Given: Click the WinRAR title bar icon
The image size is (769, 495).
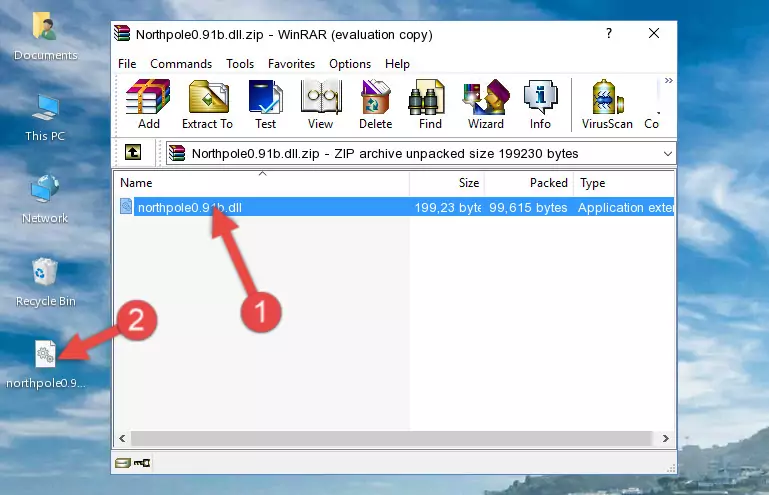Looking at the screenshot, I should [x=122, y=34].
